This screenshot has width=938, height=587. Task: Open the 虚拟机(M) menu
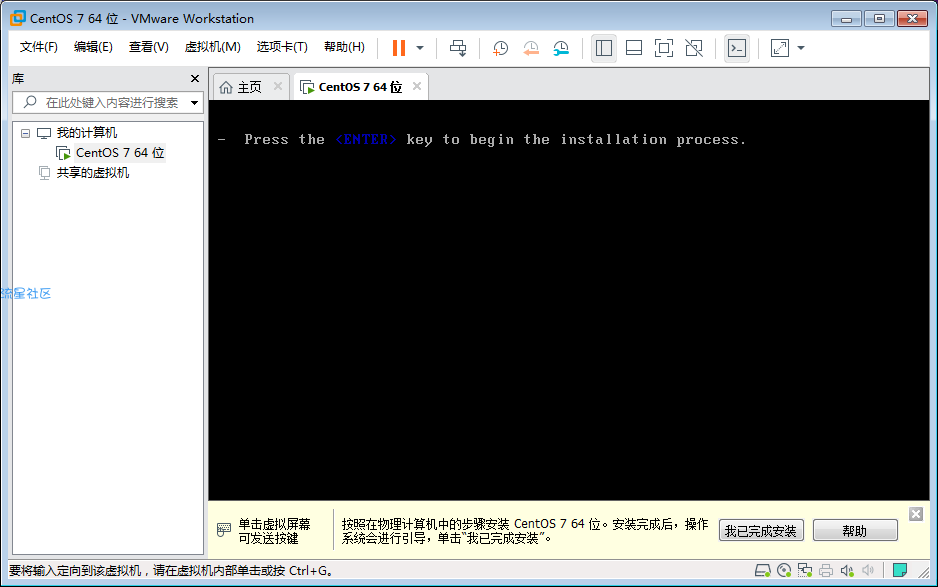click(x=212, y=47)
